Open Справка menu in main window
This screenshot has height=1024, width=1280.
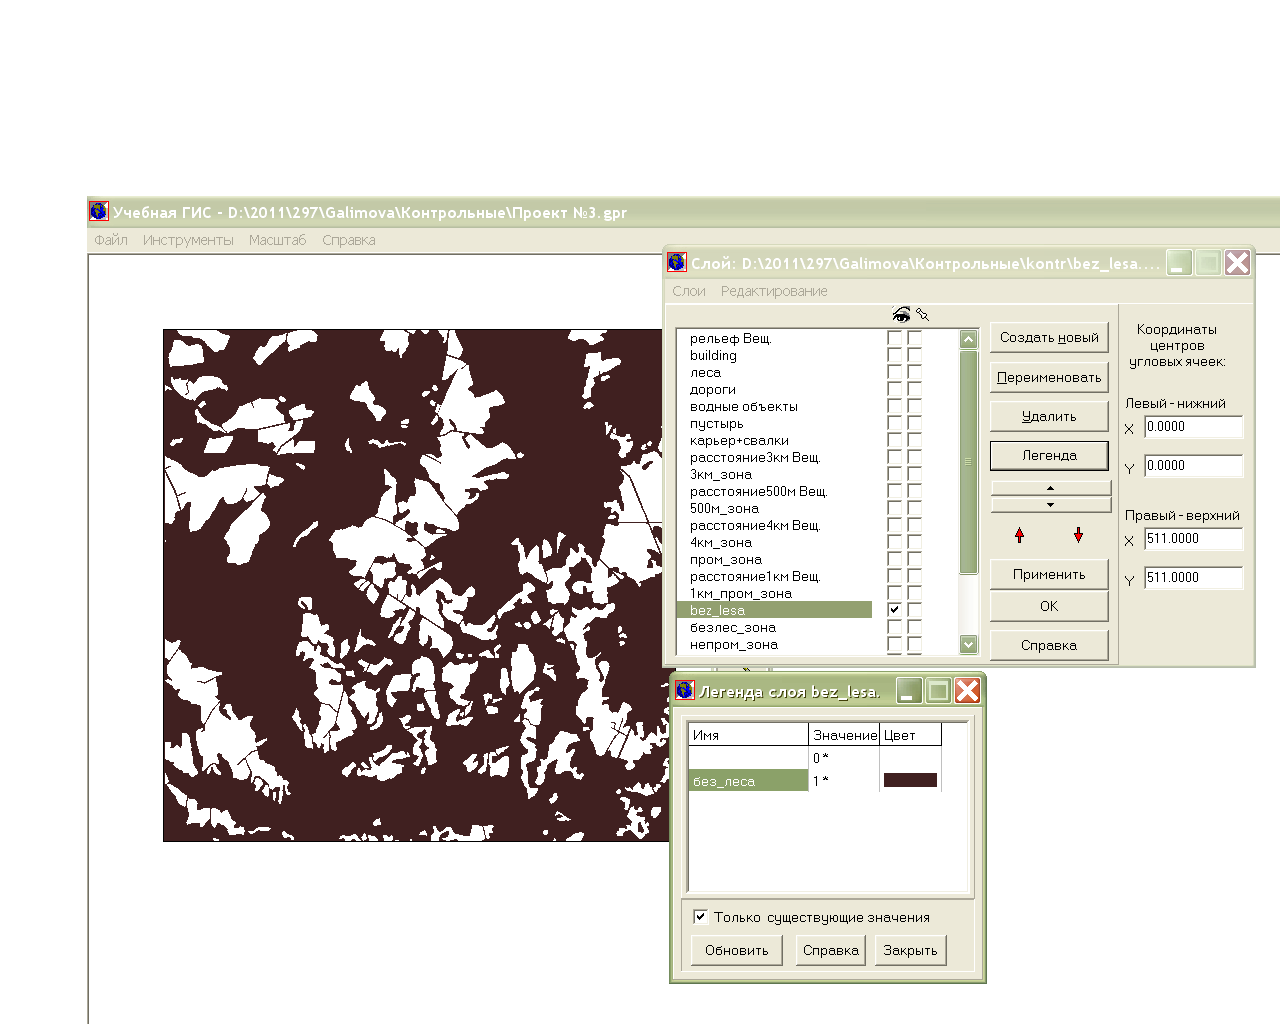click(349, 240)
